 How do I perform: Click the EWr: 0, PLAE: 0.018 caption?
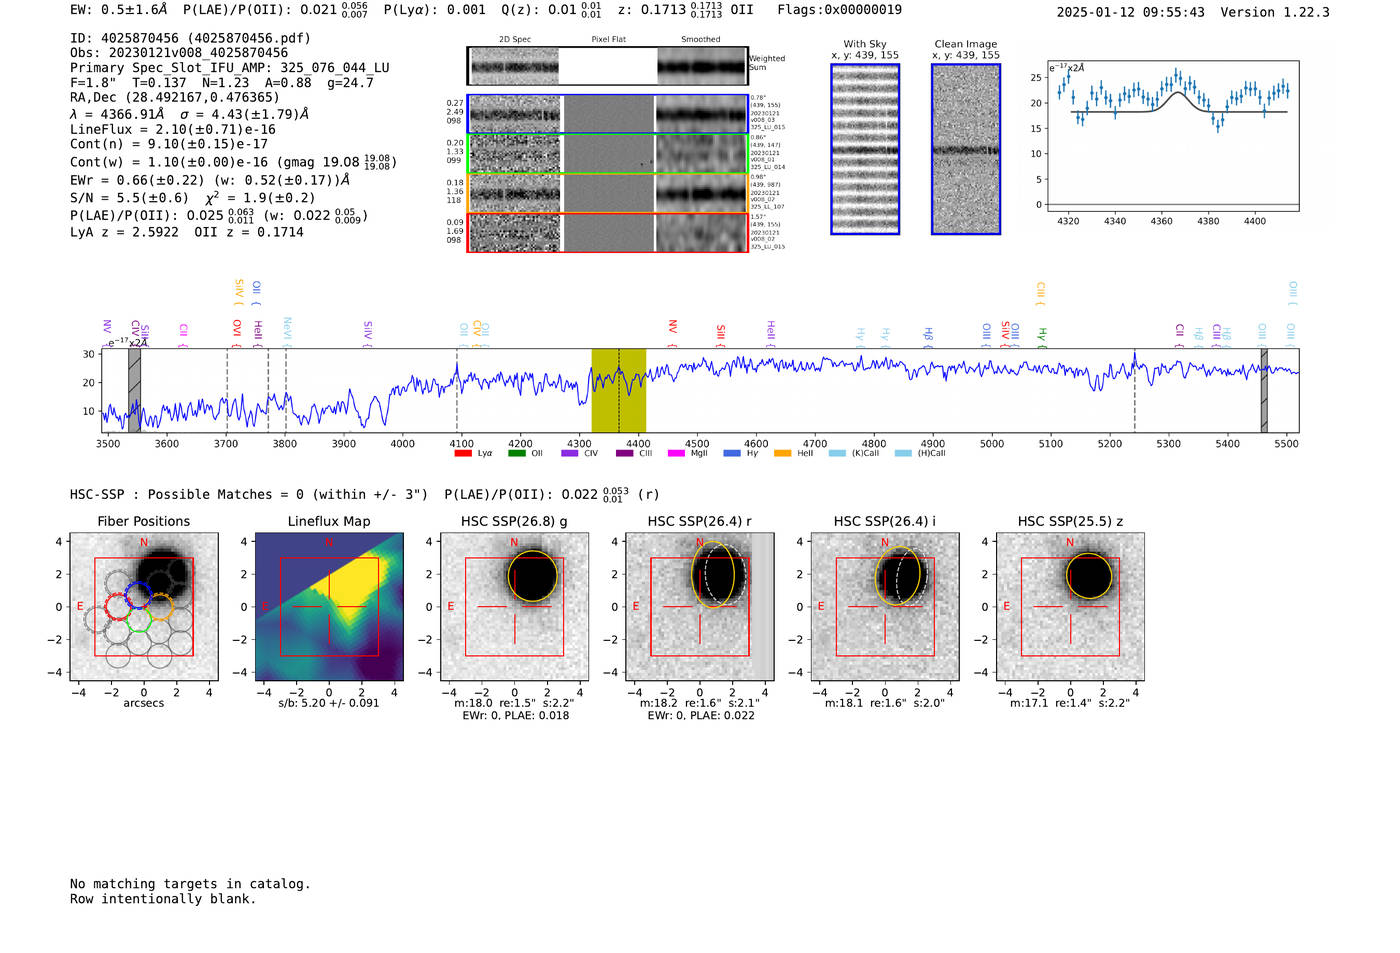515,715
